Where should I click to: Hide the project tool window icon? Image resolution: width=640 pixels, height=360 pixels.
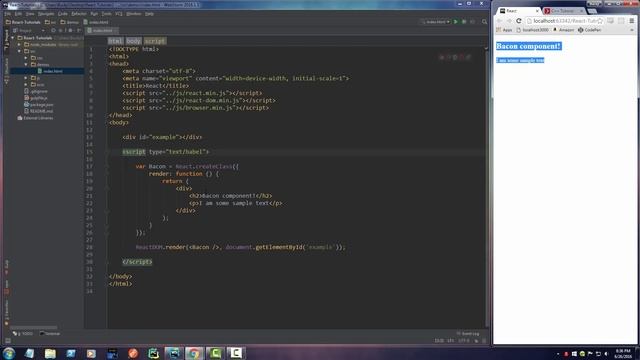pos(79,31)
